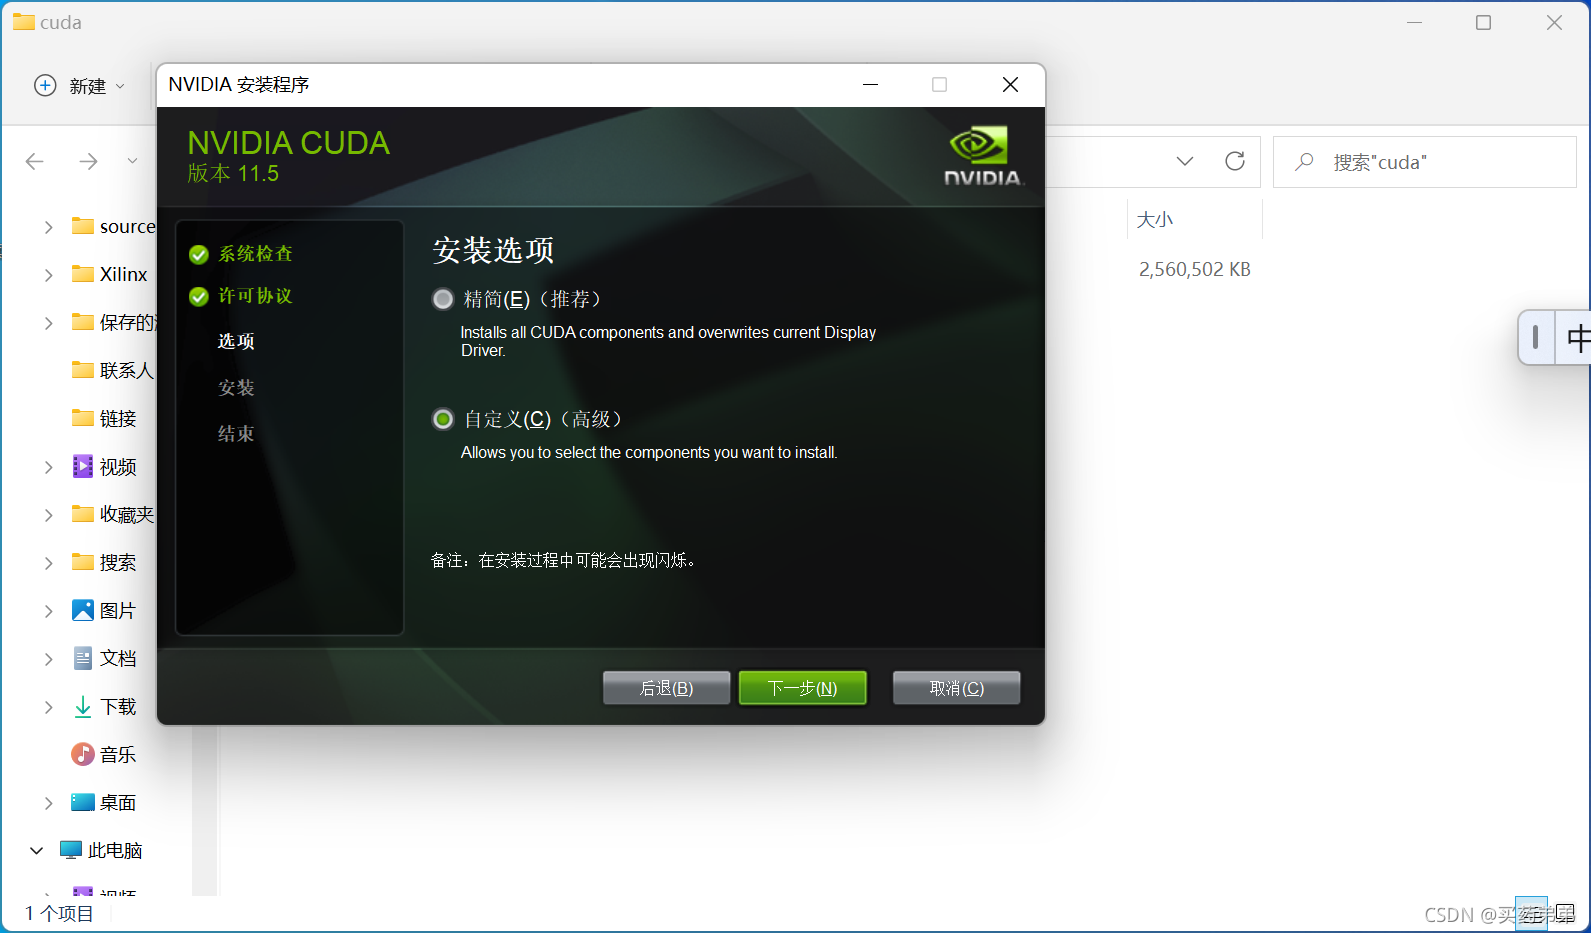Viewport: 1591px width, 933px height.
Task: Select the 精简(E) express install radio button
Action: [442, 299]
